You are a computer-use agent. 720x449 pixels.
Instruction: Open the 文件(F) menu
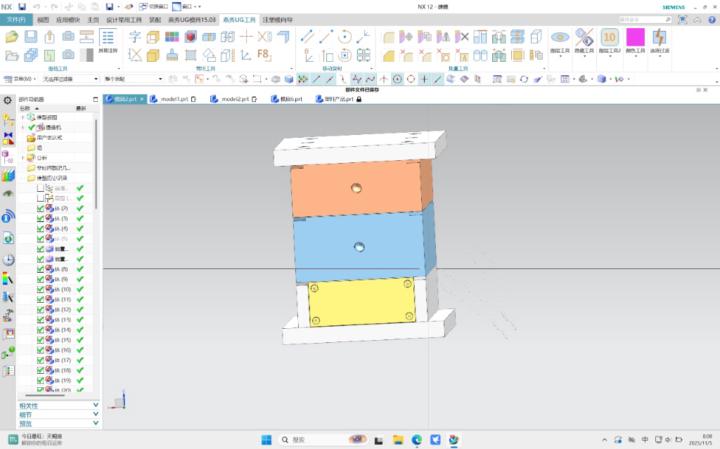click(x=16, y=19)
